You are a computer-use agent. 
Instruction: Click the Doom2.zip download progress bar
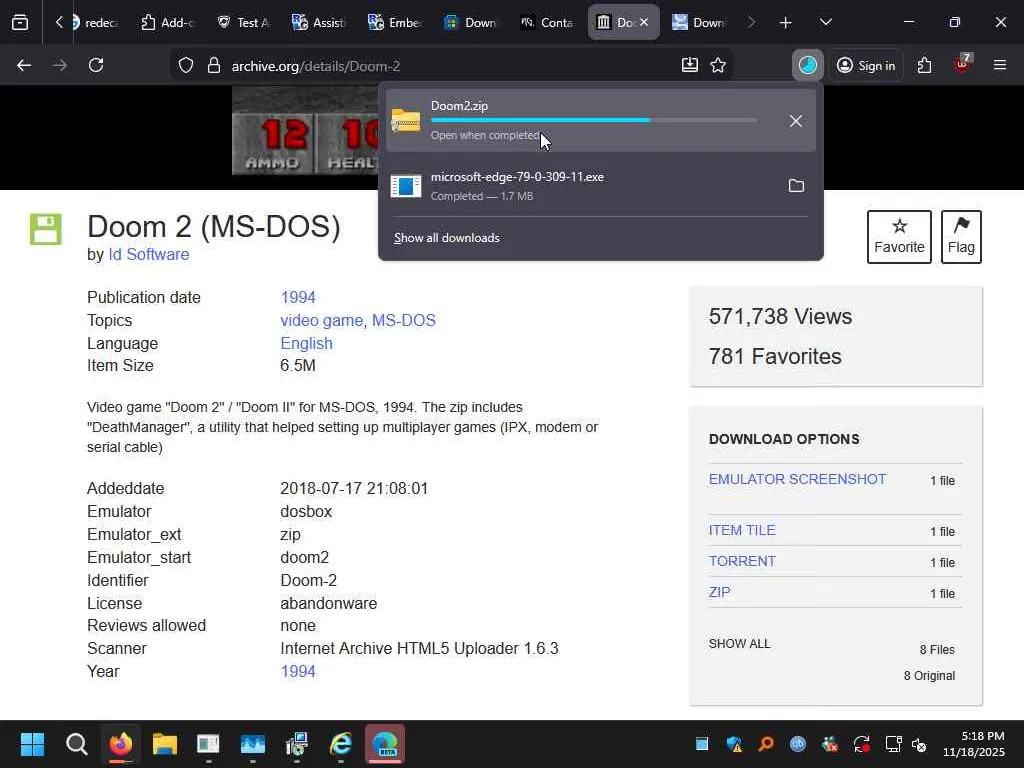click(x=594, y=120)
